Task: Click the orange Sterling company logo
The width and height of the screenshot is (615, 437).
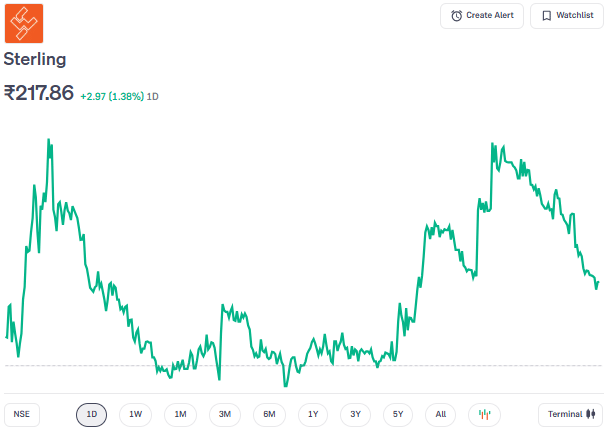Action: click(24, 24)
